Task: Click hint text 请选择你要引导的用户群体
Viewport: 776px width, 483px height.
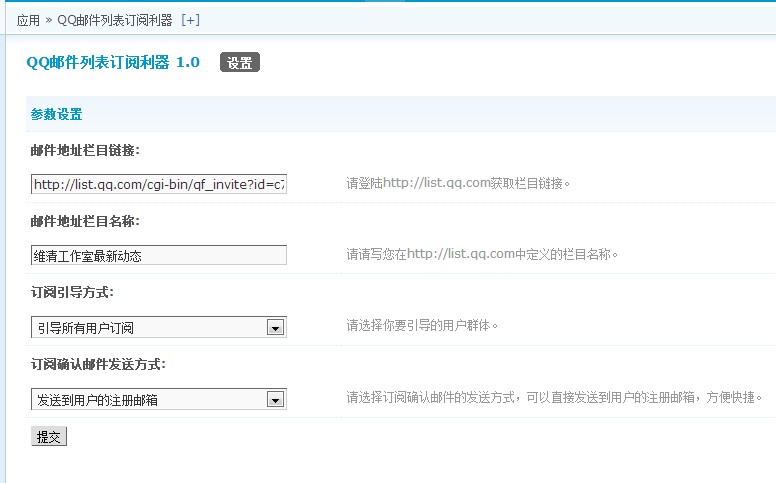Action: click(x=422, y=325)
